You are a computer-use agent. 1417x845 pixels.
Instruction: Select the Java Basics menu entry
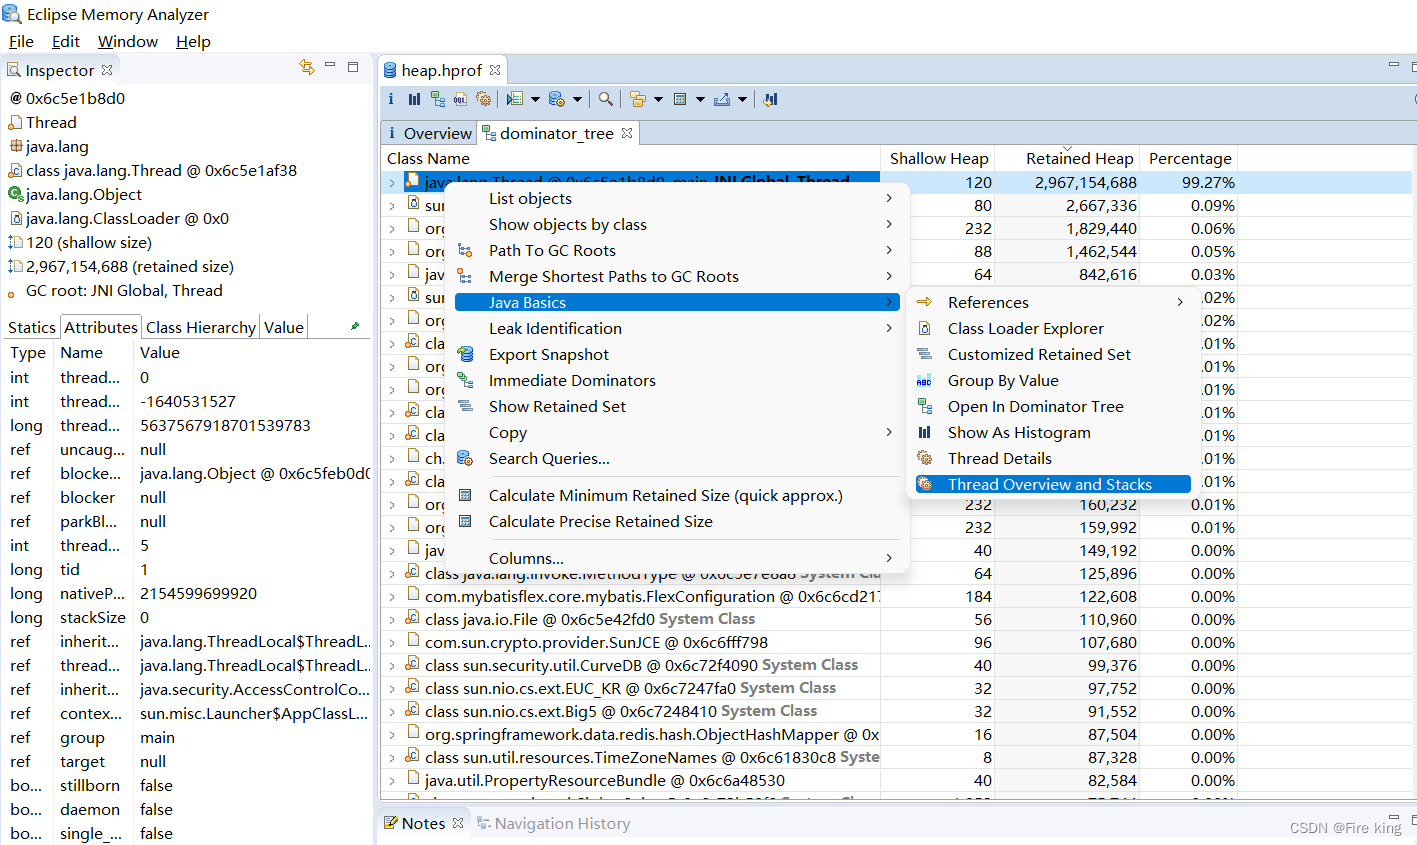pyautogui.click(x=676, y=302)
